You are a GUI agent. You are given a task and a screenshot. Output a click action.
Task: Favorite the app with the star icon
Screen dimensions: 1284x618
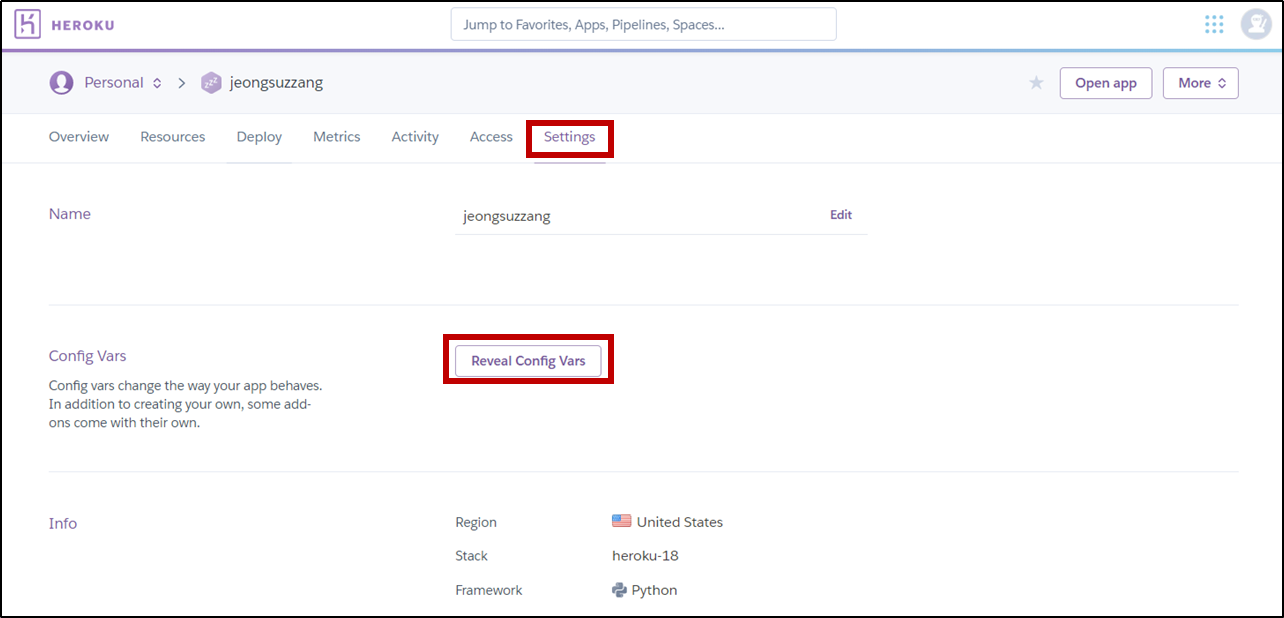[x=1036, y=83]
